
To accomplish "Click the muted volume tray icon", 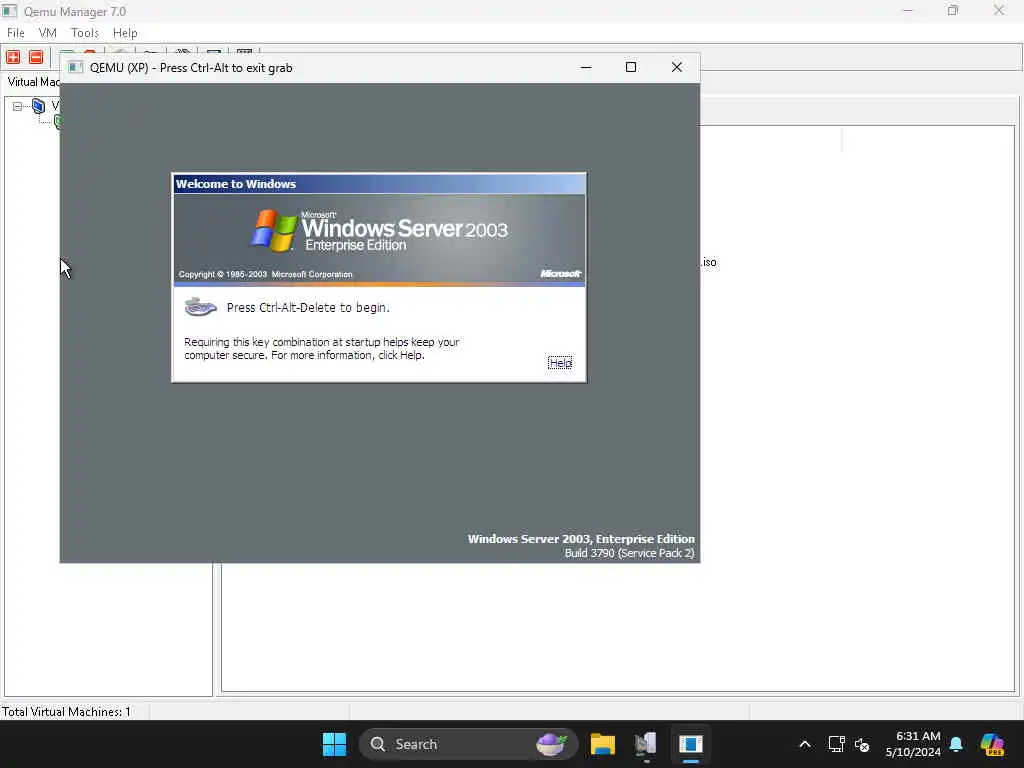I will coord(862,744).
